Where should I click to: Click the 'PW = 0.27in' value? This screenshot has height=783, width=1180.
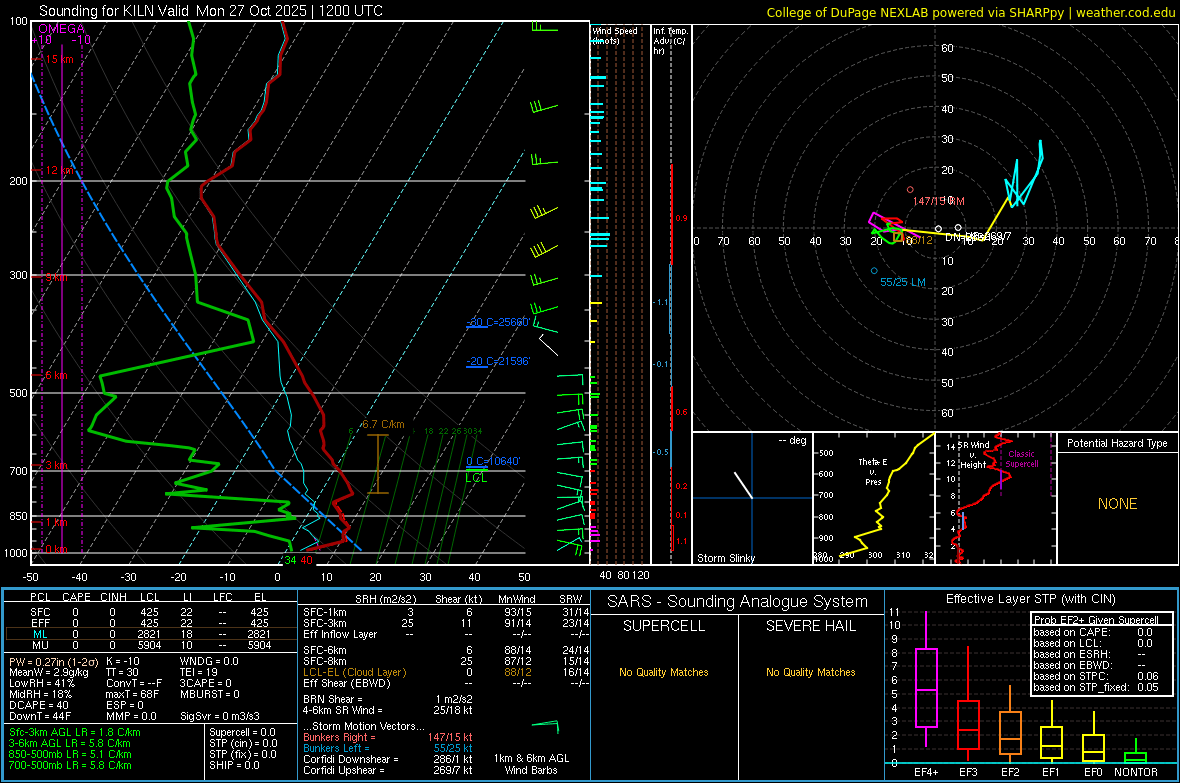point(53,661)
